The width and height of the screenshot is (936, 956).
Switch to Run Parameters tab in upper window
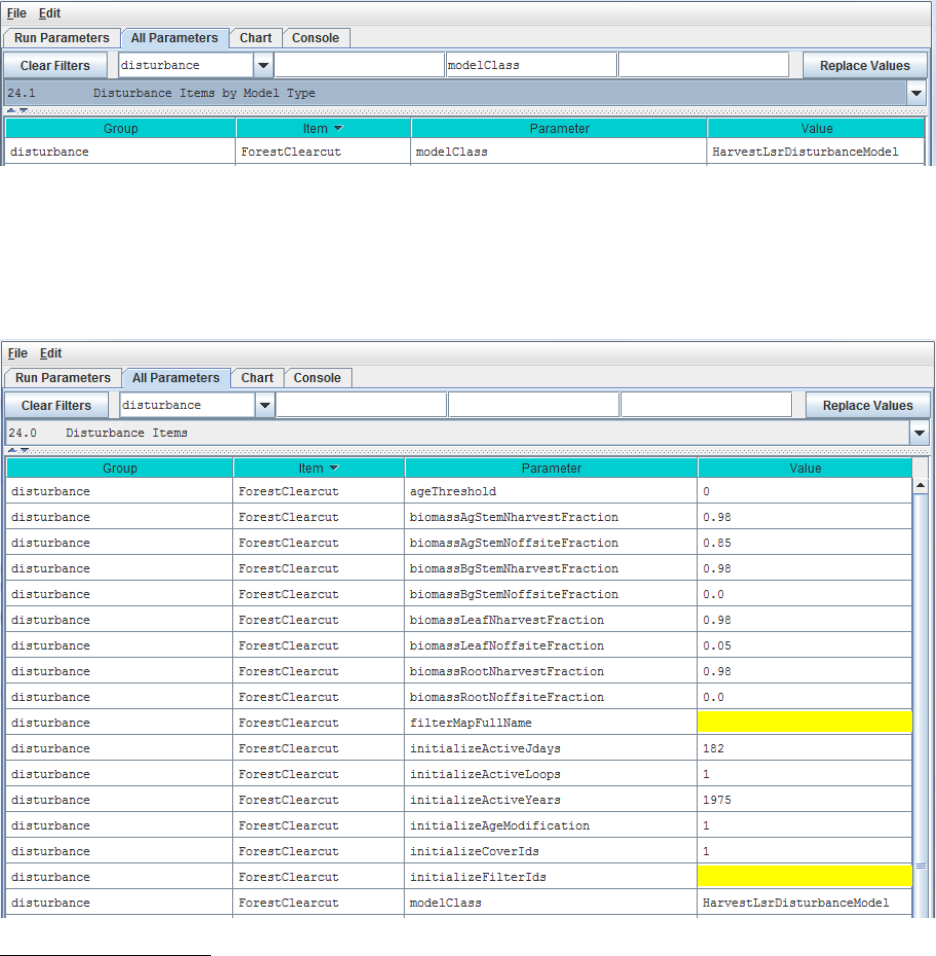(62, 38)
